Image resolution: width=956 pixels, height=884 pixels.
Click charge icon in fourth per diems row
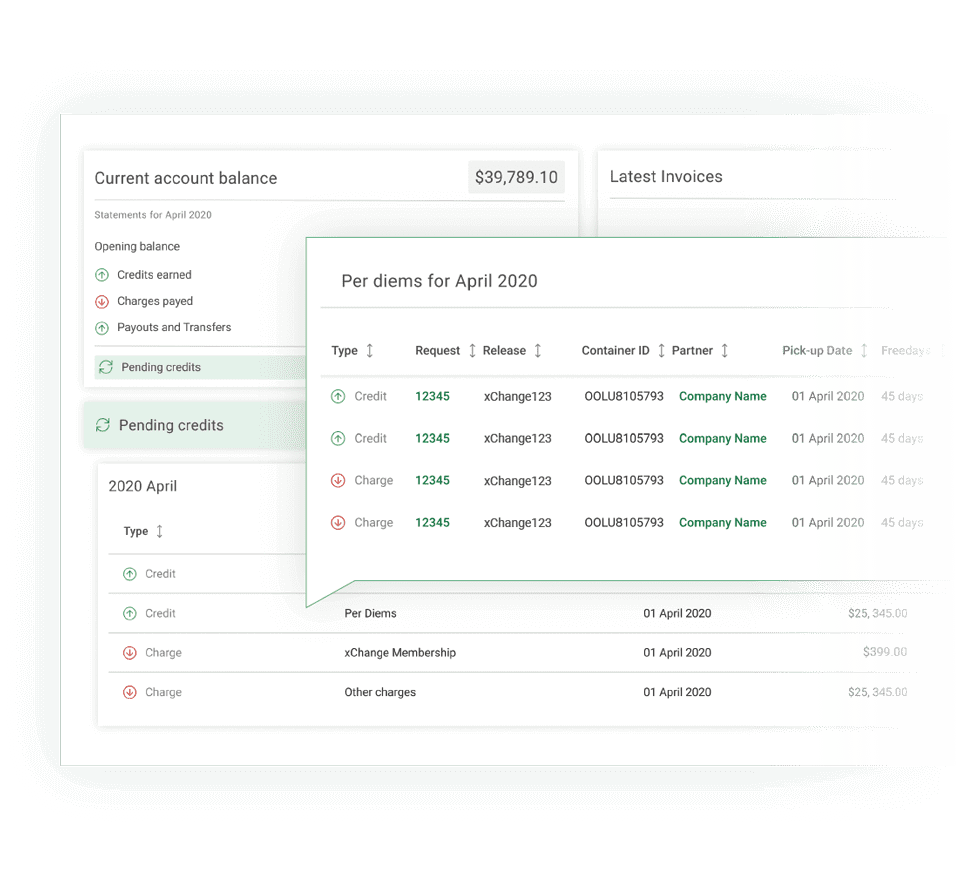tap(338, 522)
